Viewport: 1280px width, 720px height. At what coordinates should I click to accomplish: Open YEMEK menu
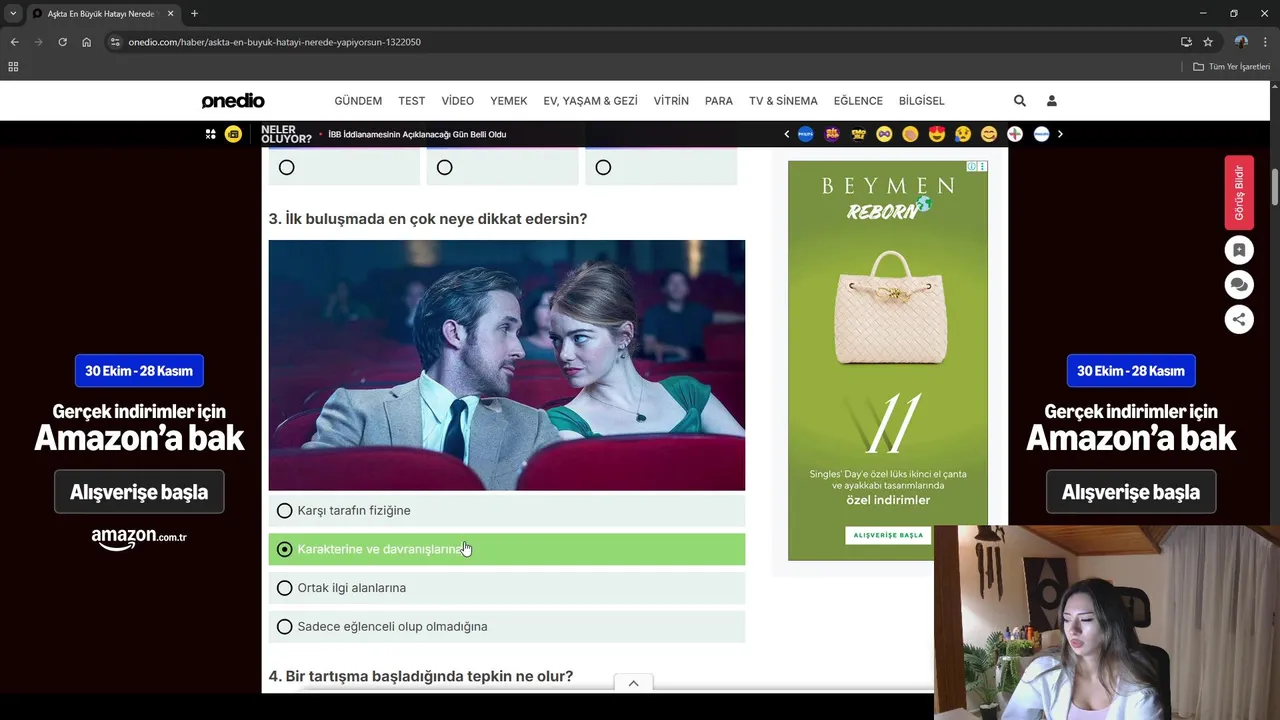pos(509,101)
